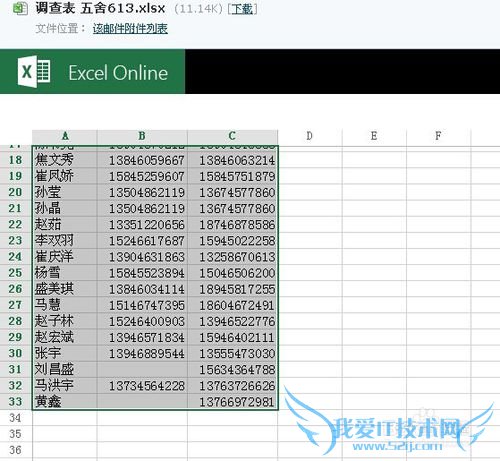Viewport: 500px width, 461px height.
Task: Click the Excel Online title text
Action: coord(118,73)
